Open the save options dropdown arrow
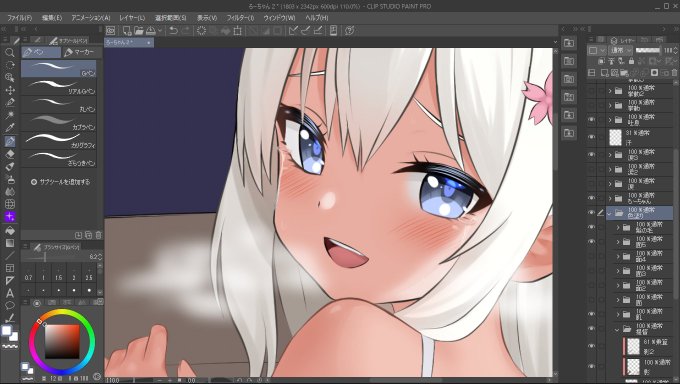680x384 pixels. 160,30
